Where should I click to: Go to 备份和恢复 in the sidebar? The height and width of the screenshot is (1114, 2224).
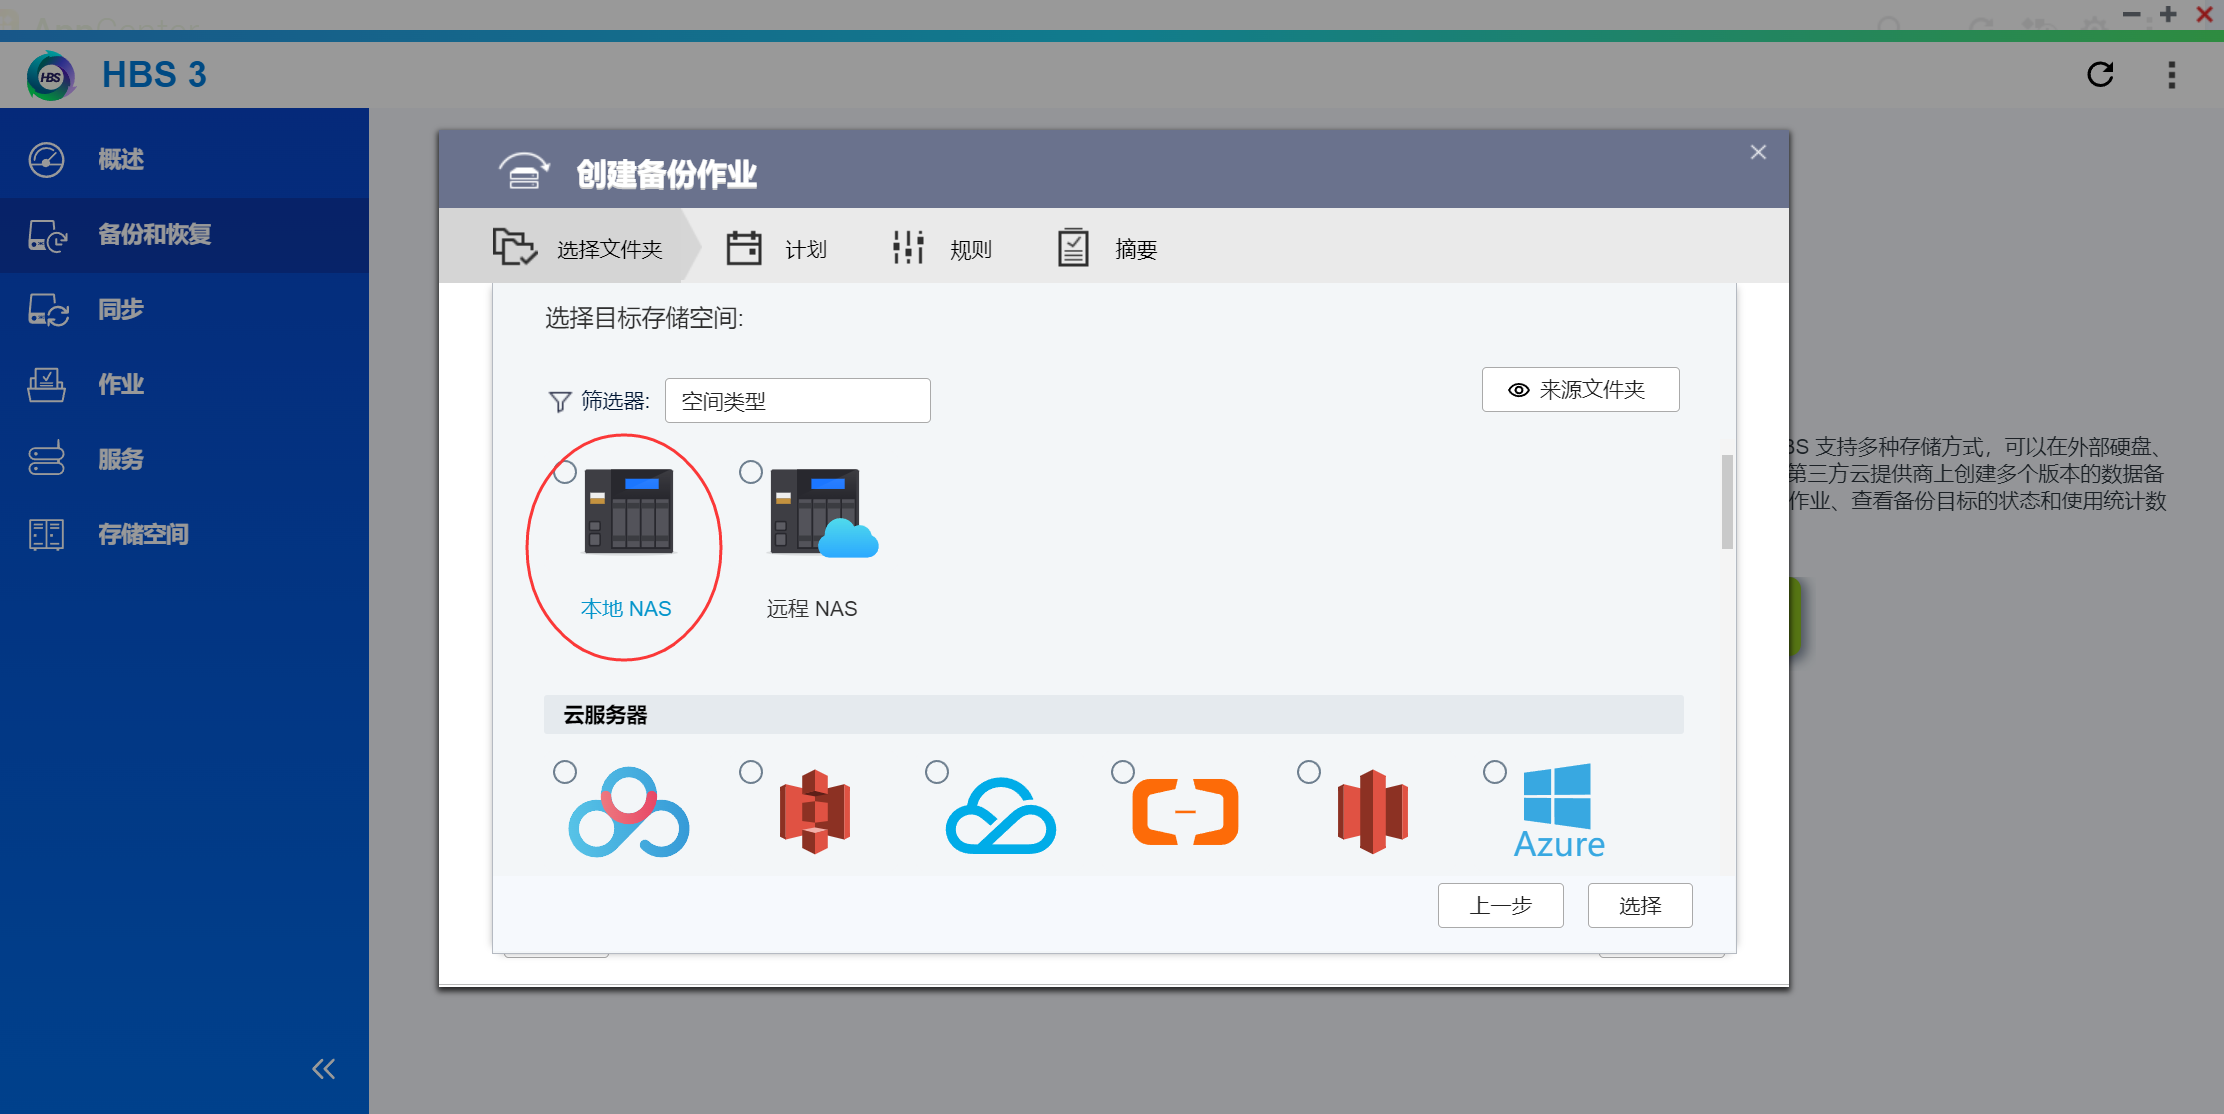[x=184, y=235]
